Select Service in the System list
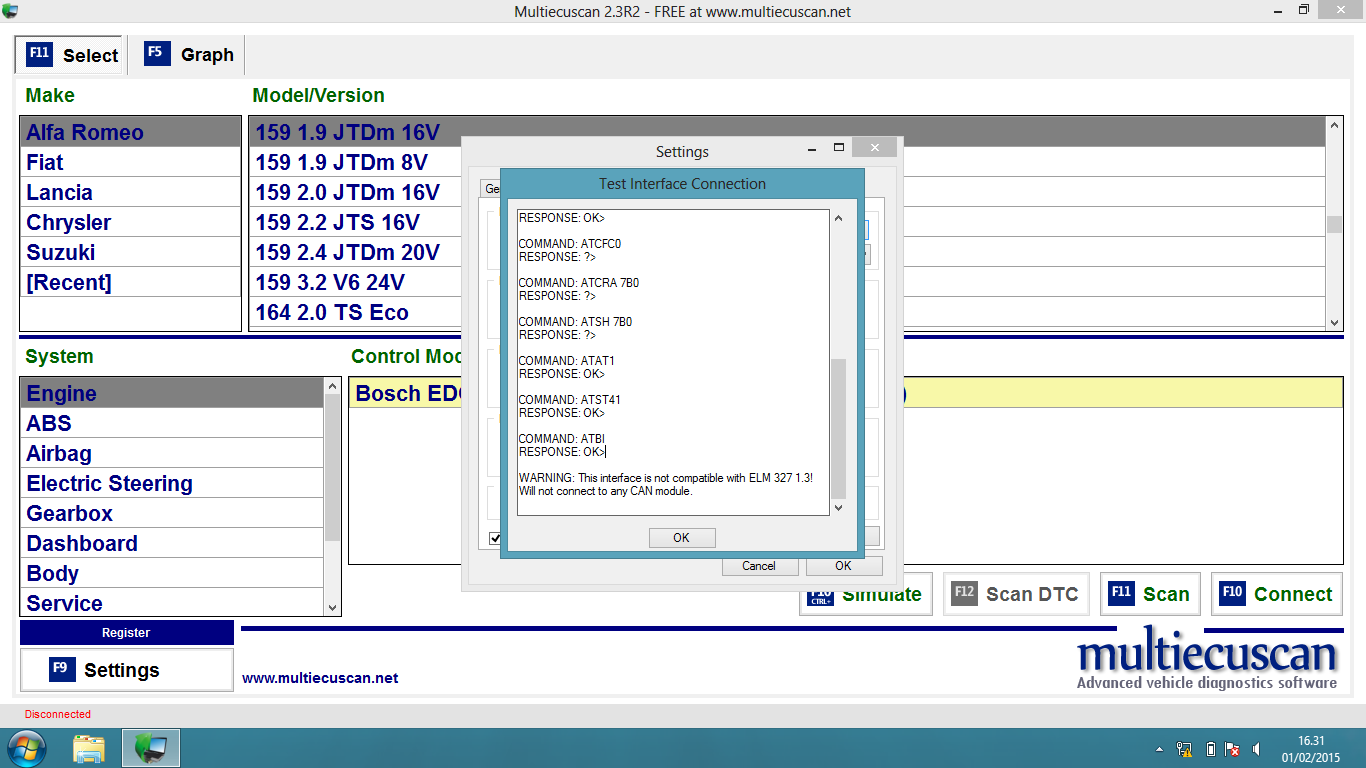 point(172,603)
